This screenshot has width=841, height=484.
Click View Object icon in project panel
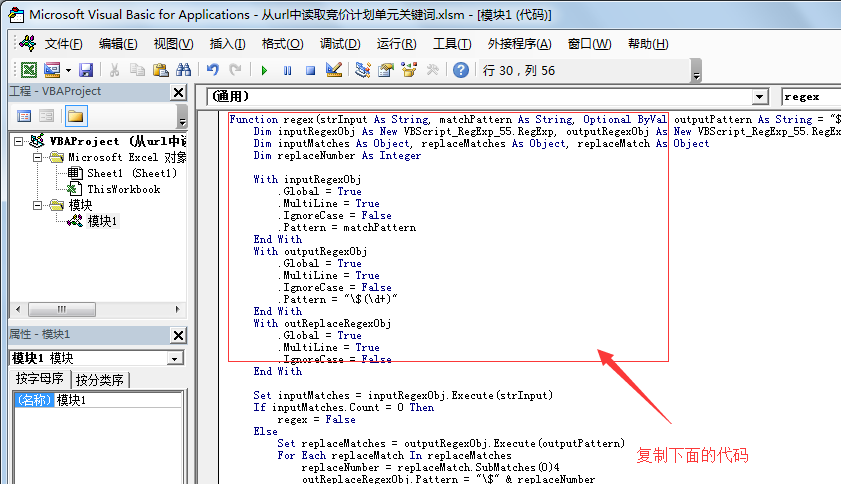point(47,116)
